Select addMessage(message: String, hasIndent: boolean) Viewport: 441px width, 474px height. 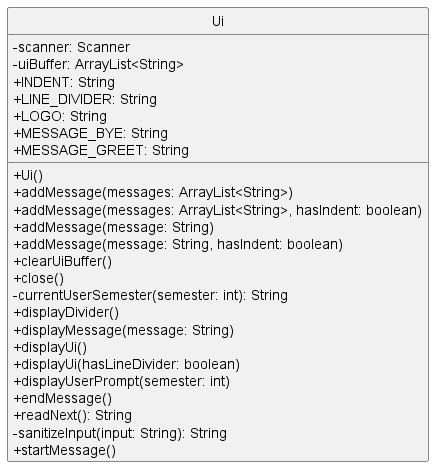tap(178, 244)
